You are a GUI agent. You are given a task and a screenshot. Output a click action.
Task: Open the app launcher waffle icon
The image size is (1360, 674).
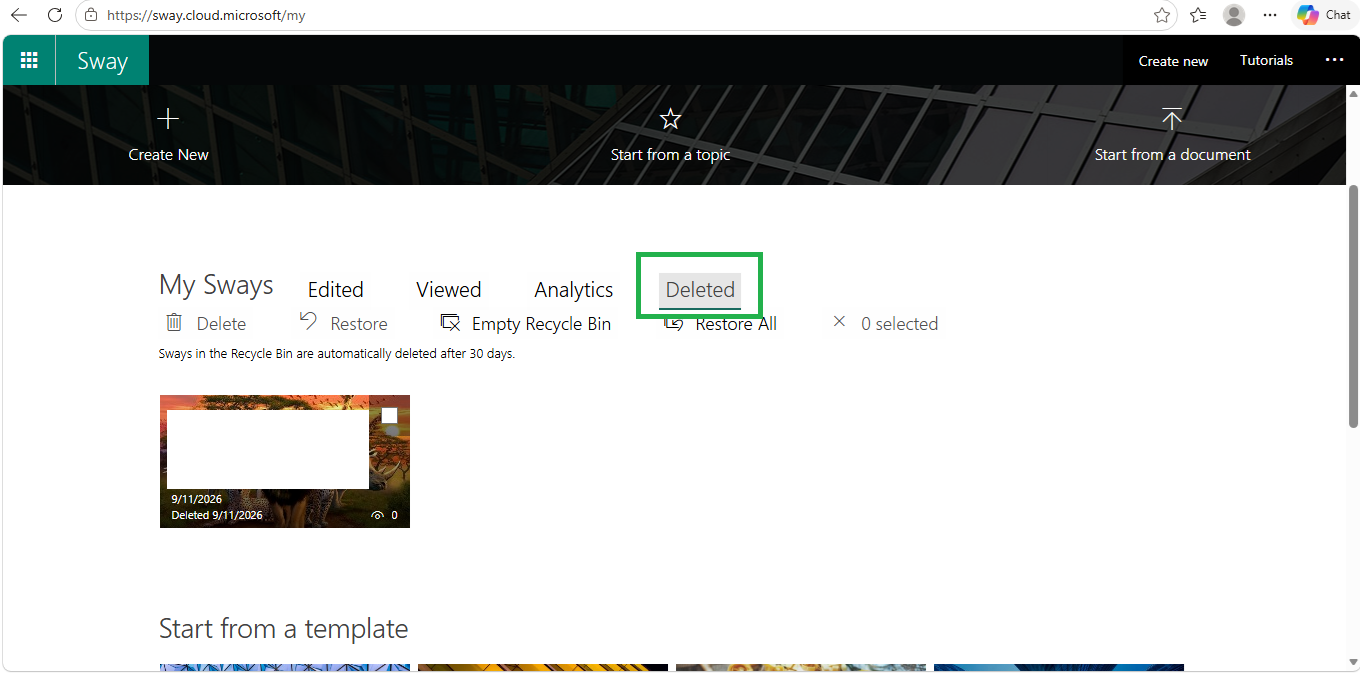tap(29, 60)
